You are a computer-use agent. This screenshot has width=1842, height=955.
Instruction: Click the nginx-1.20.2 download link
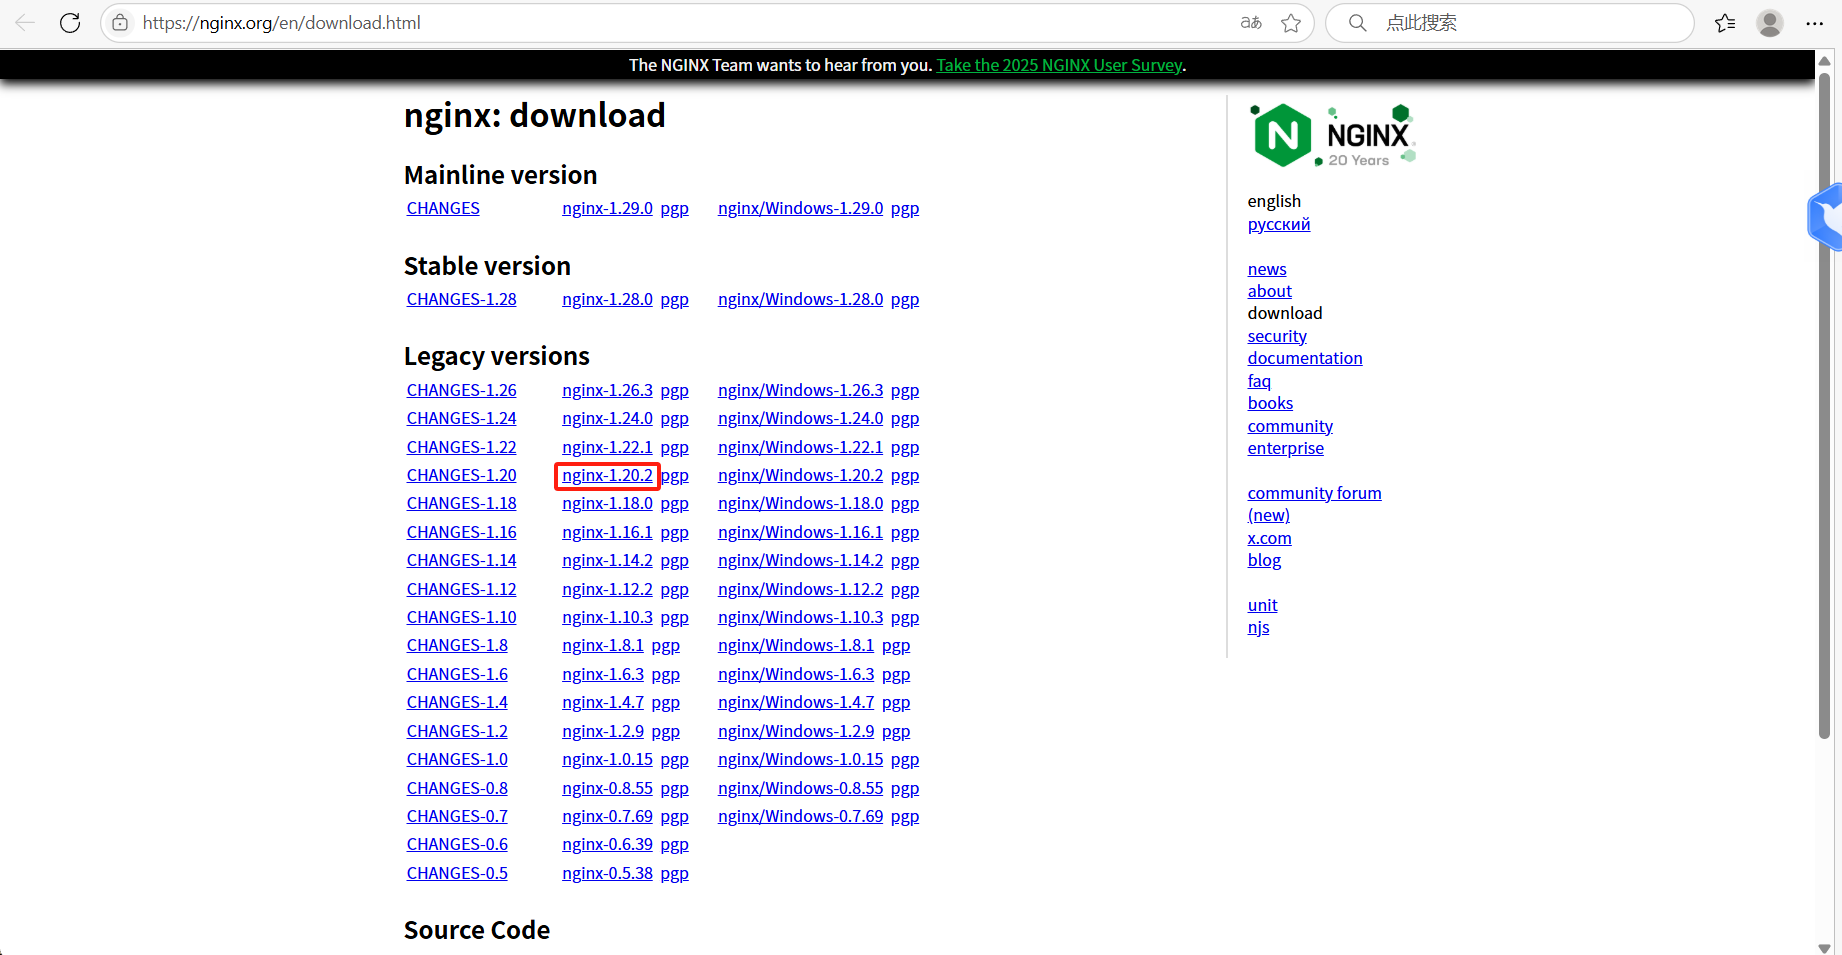coord(607,475)
